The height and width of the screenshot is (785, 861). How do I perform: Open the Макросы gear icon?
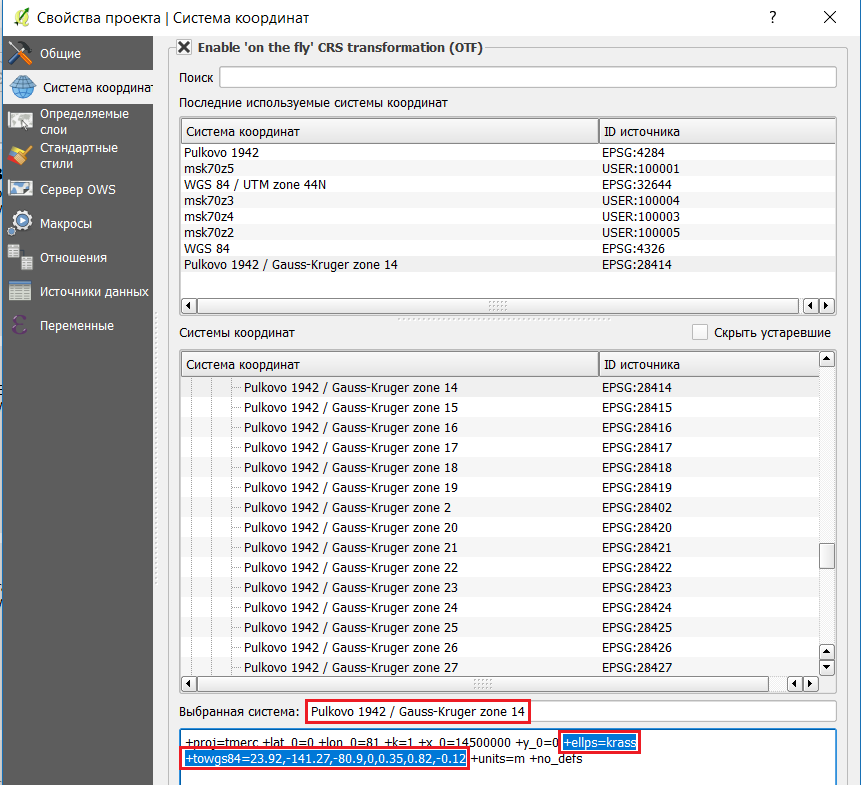(x=20, y=223)
